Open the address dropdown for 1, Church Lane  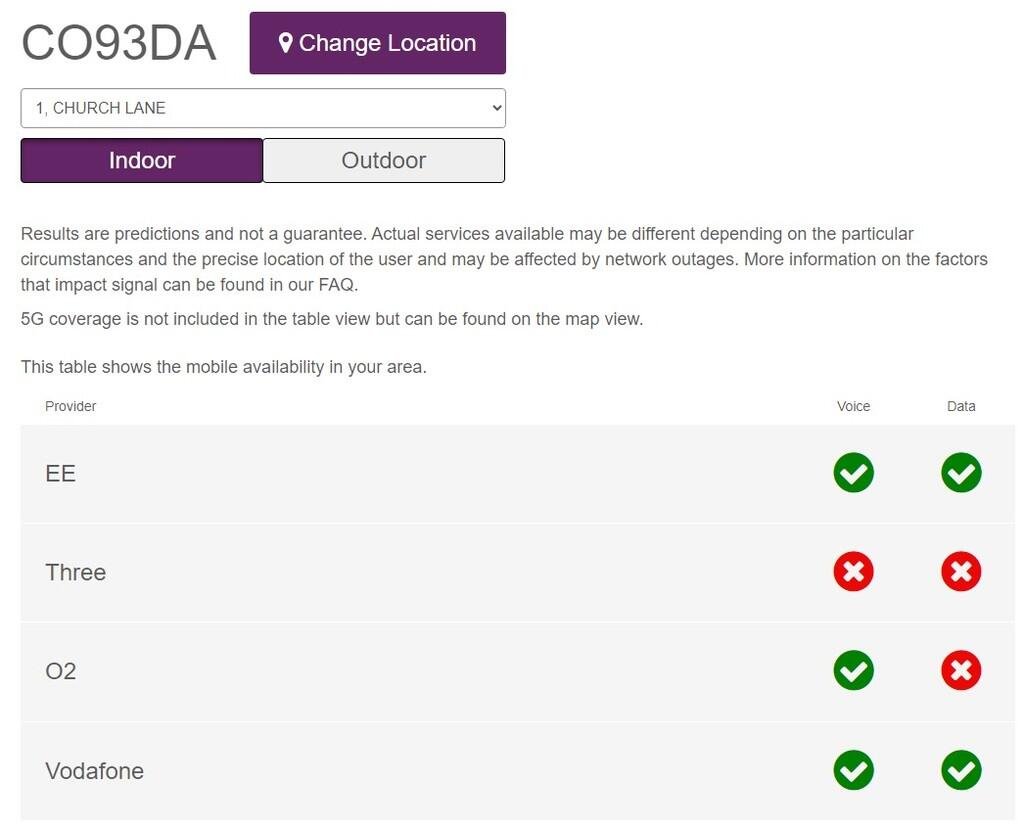pyautogui.click(x=263, y=108)
